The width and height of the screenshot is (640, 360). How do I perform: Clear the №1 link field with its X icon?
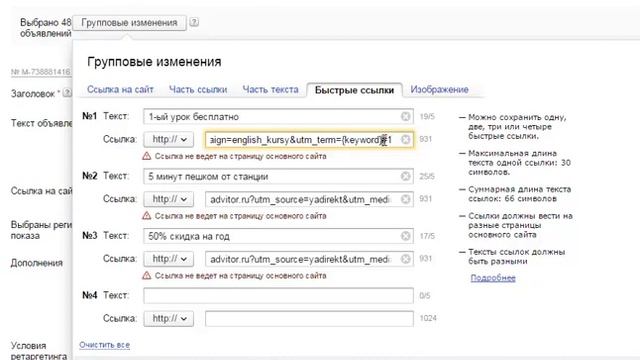pos(405,140)
